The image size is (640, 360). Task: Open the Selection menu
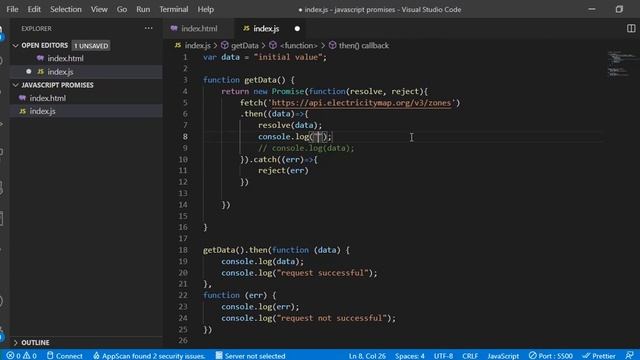tap(66, 9)
